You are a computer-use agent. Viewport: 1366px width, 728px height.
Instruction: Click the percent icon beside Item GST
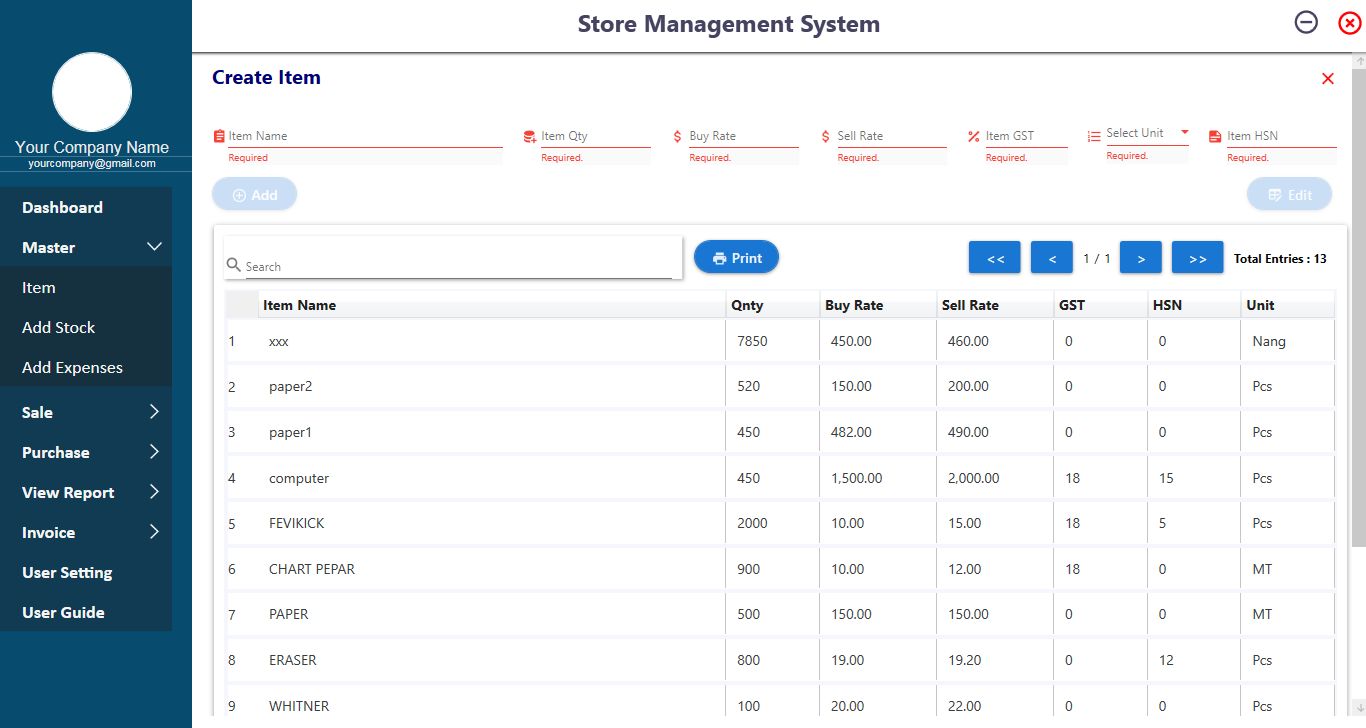(x=973, y=136)
